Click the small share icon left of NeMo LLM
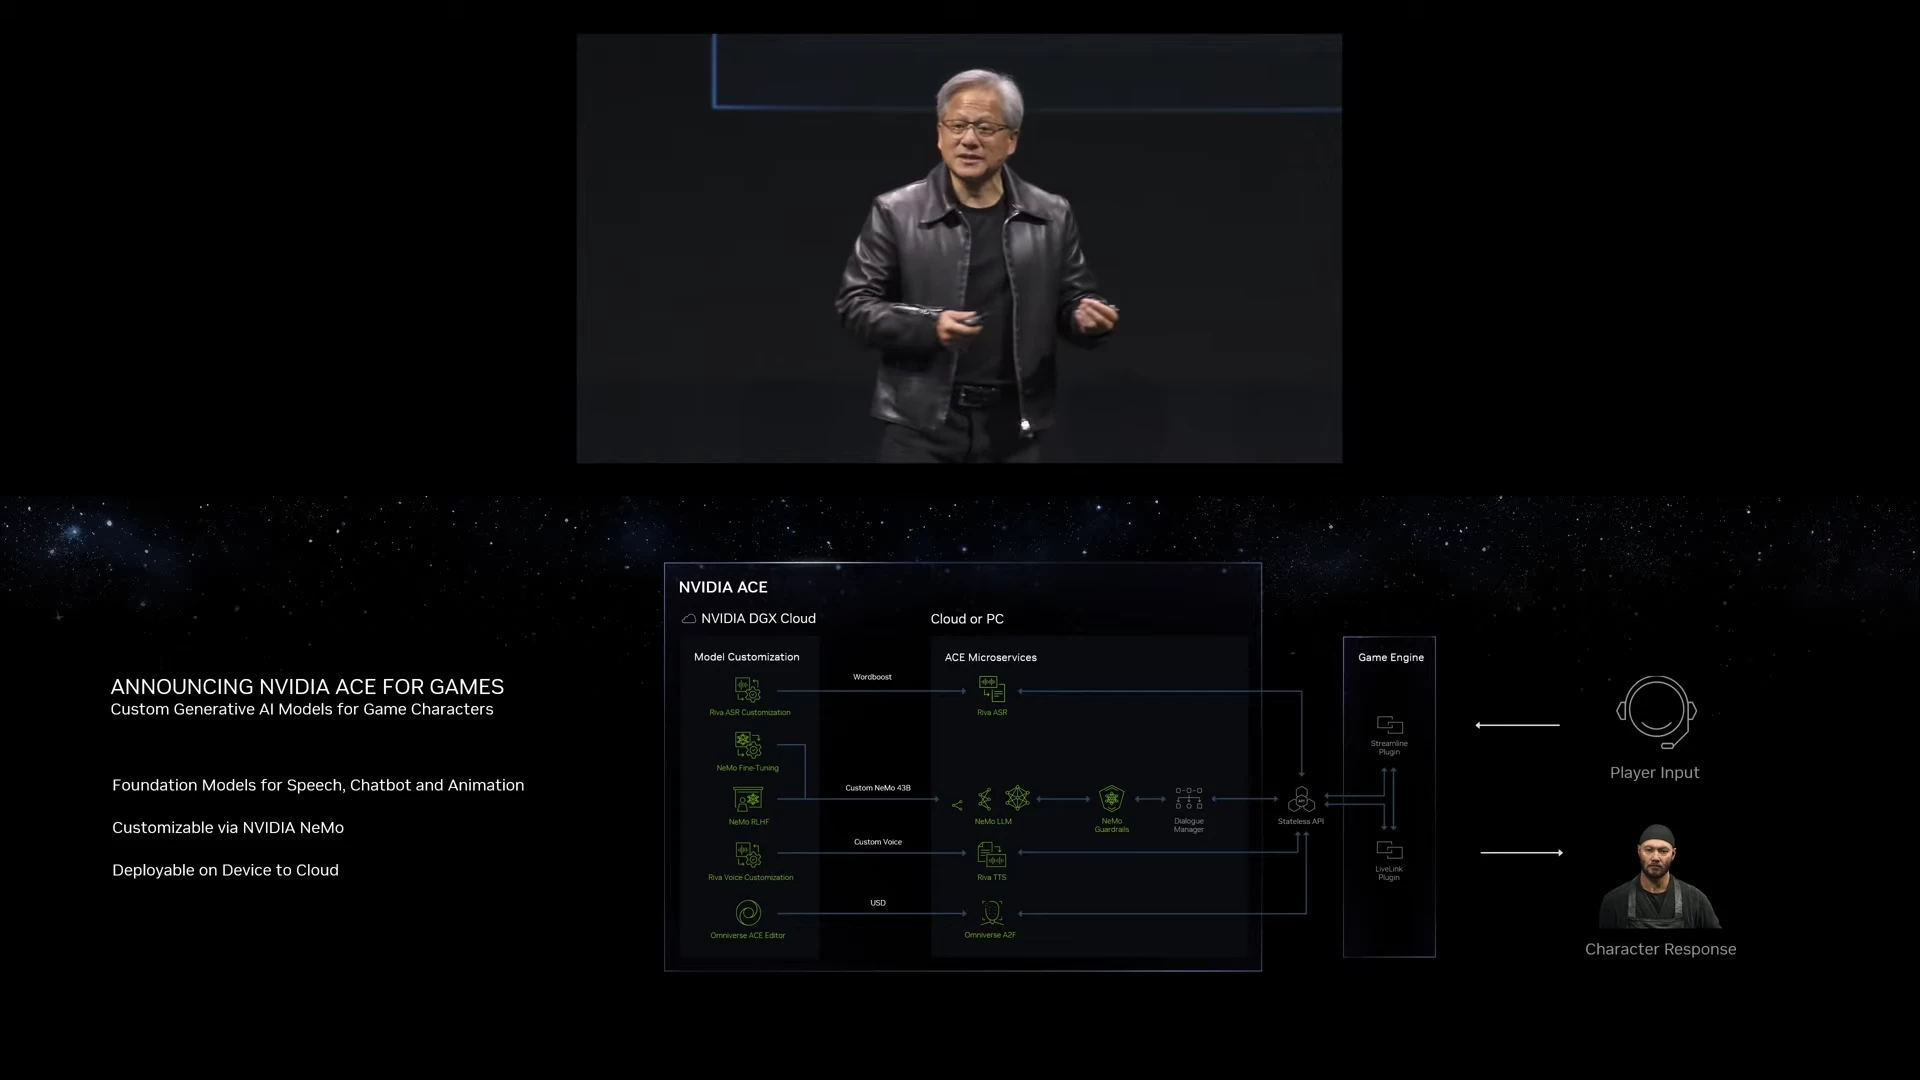The height and width of the screenshot is (1080, 1920). 957,805
